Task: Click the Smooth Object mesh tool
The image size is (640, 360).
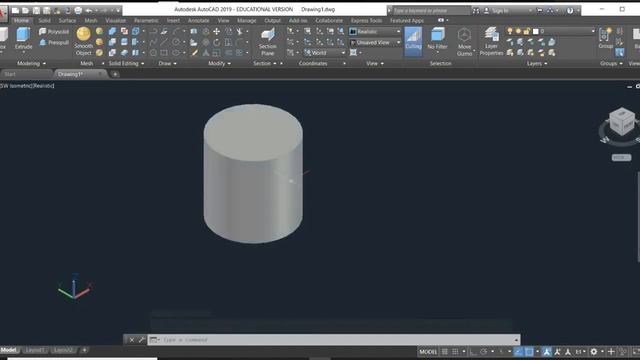Action: point(83,41)
